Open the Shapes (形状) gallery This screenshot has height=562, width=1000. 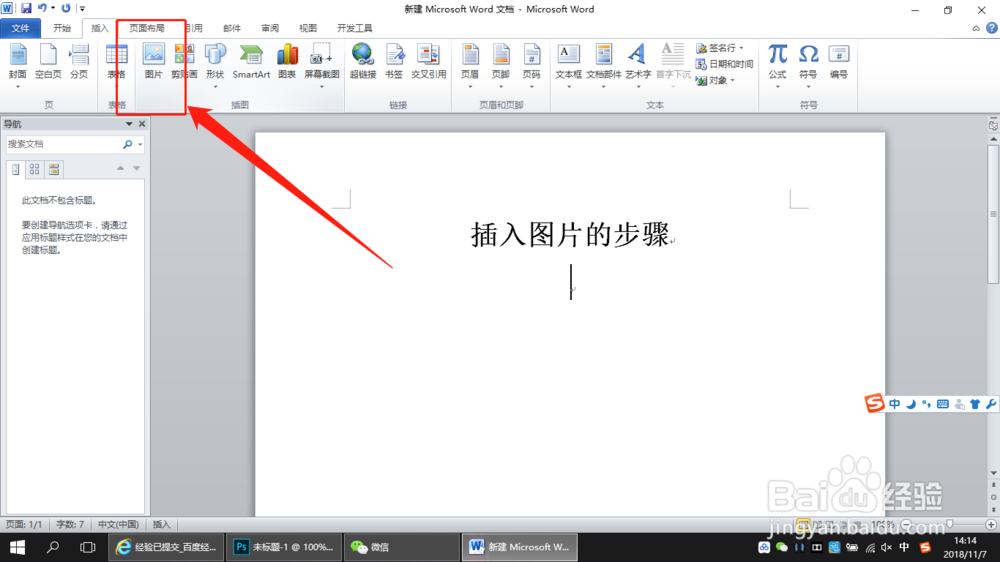point(215,66)
